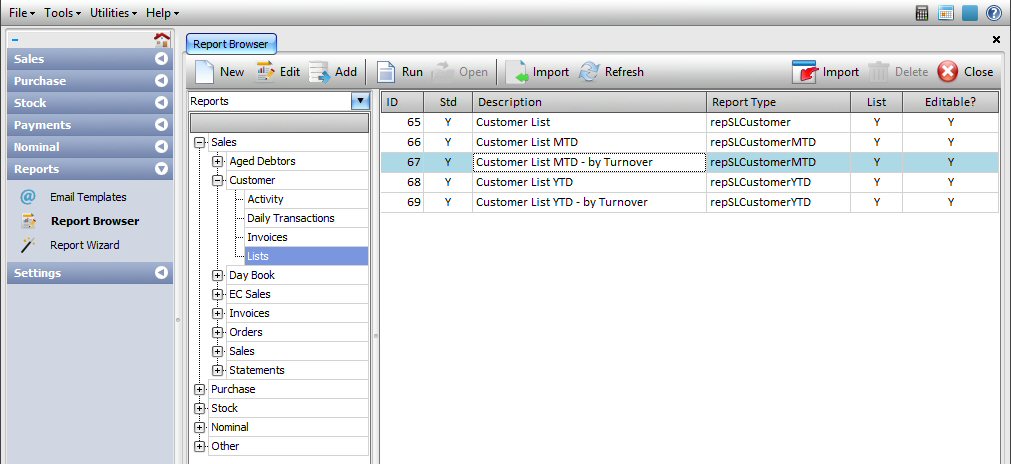Click the New report toolbar icon
Image resolution: width=1011 pixels, height=464 pixels.
tap(204, 72)
